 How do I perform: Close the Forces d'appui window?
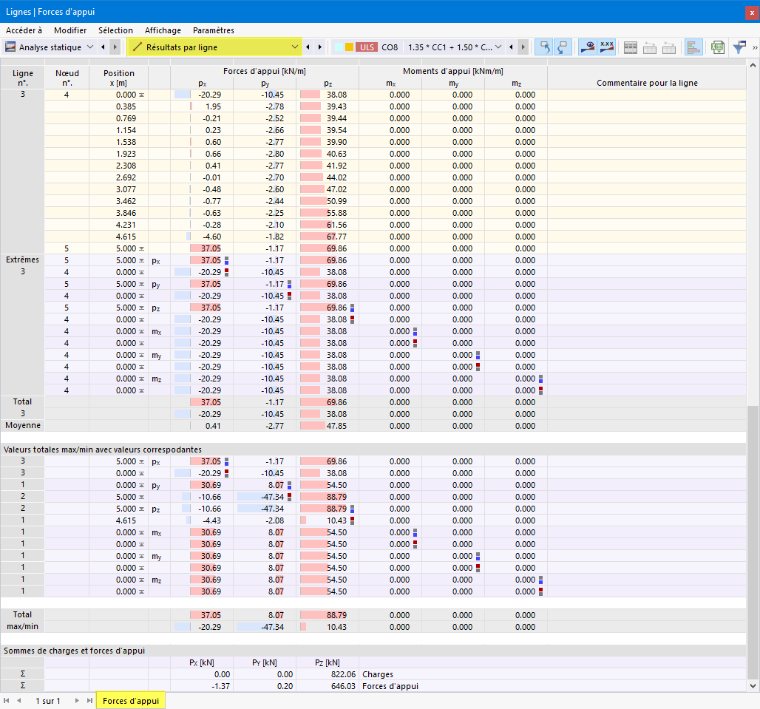[x=751, y=12]
